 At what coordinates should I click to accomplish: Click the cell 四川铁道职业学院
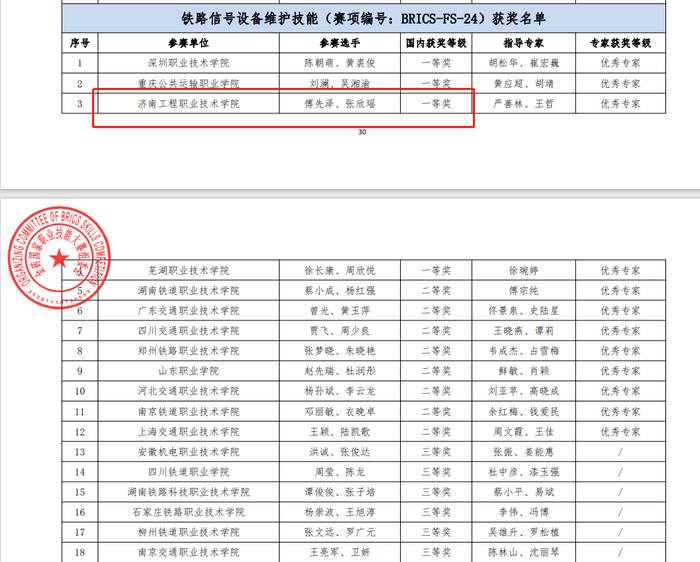click(188, 472)
